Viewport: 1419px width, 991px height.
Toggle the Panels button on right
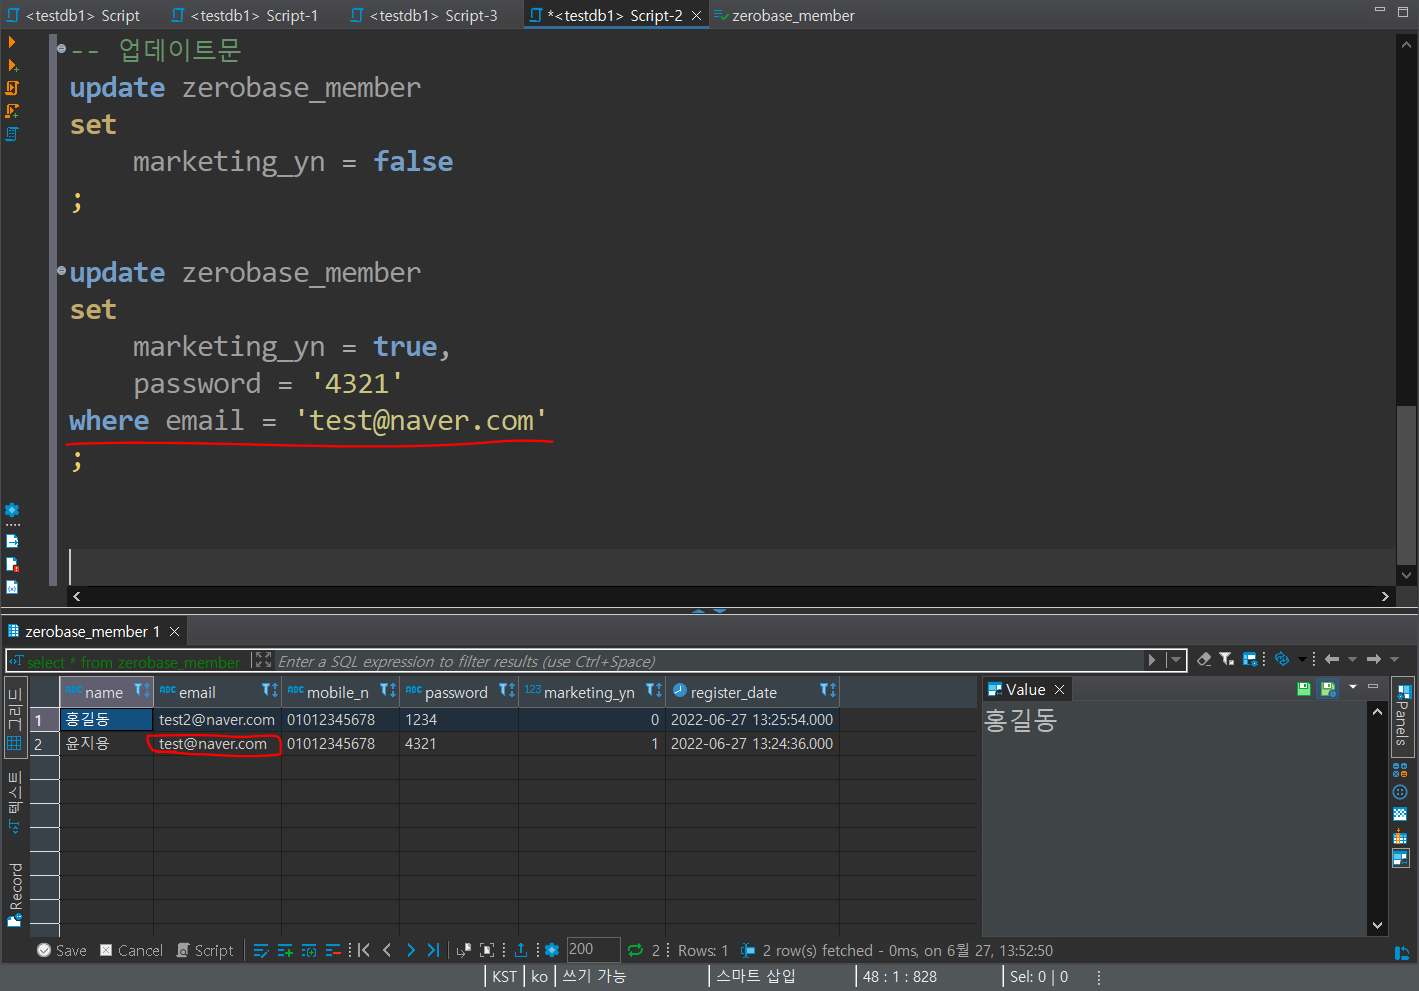[1402, 716]
